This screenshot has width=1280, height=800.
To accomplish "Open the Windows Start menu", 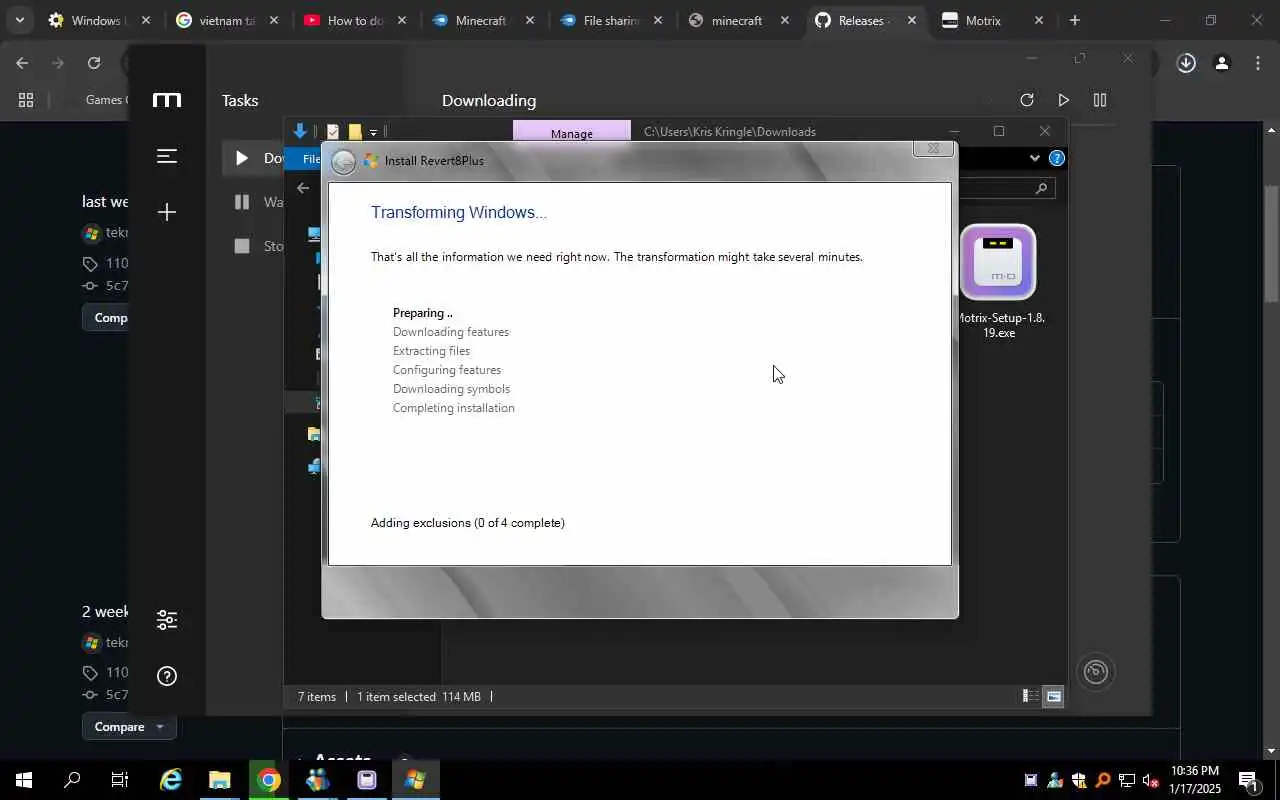I will pyautogui.click(x=23, y=780).
